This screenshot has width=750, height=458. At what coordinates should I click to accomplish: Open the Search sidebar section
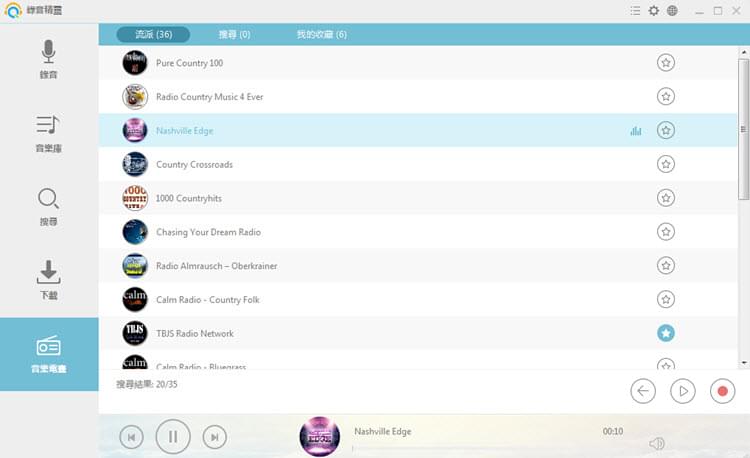48,207
